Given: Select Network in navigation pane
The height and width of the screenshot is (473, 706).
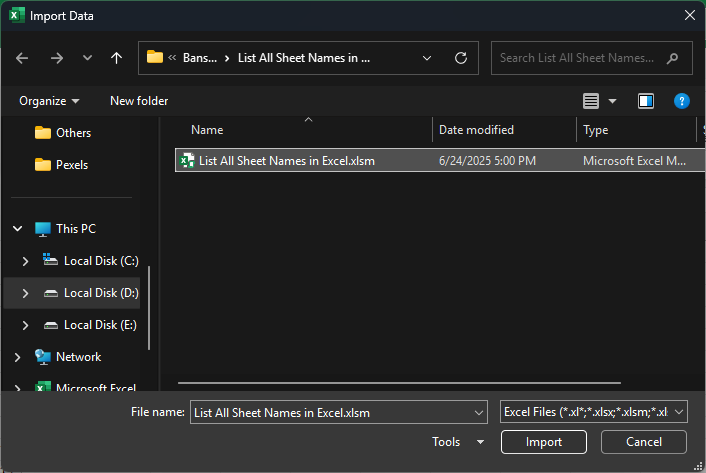Looking at the screenshot, I should [68, 357].
